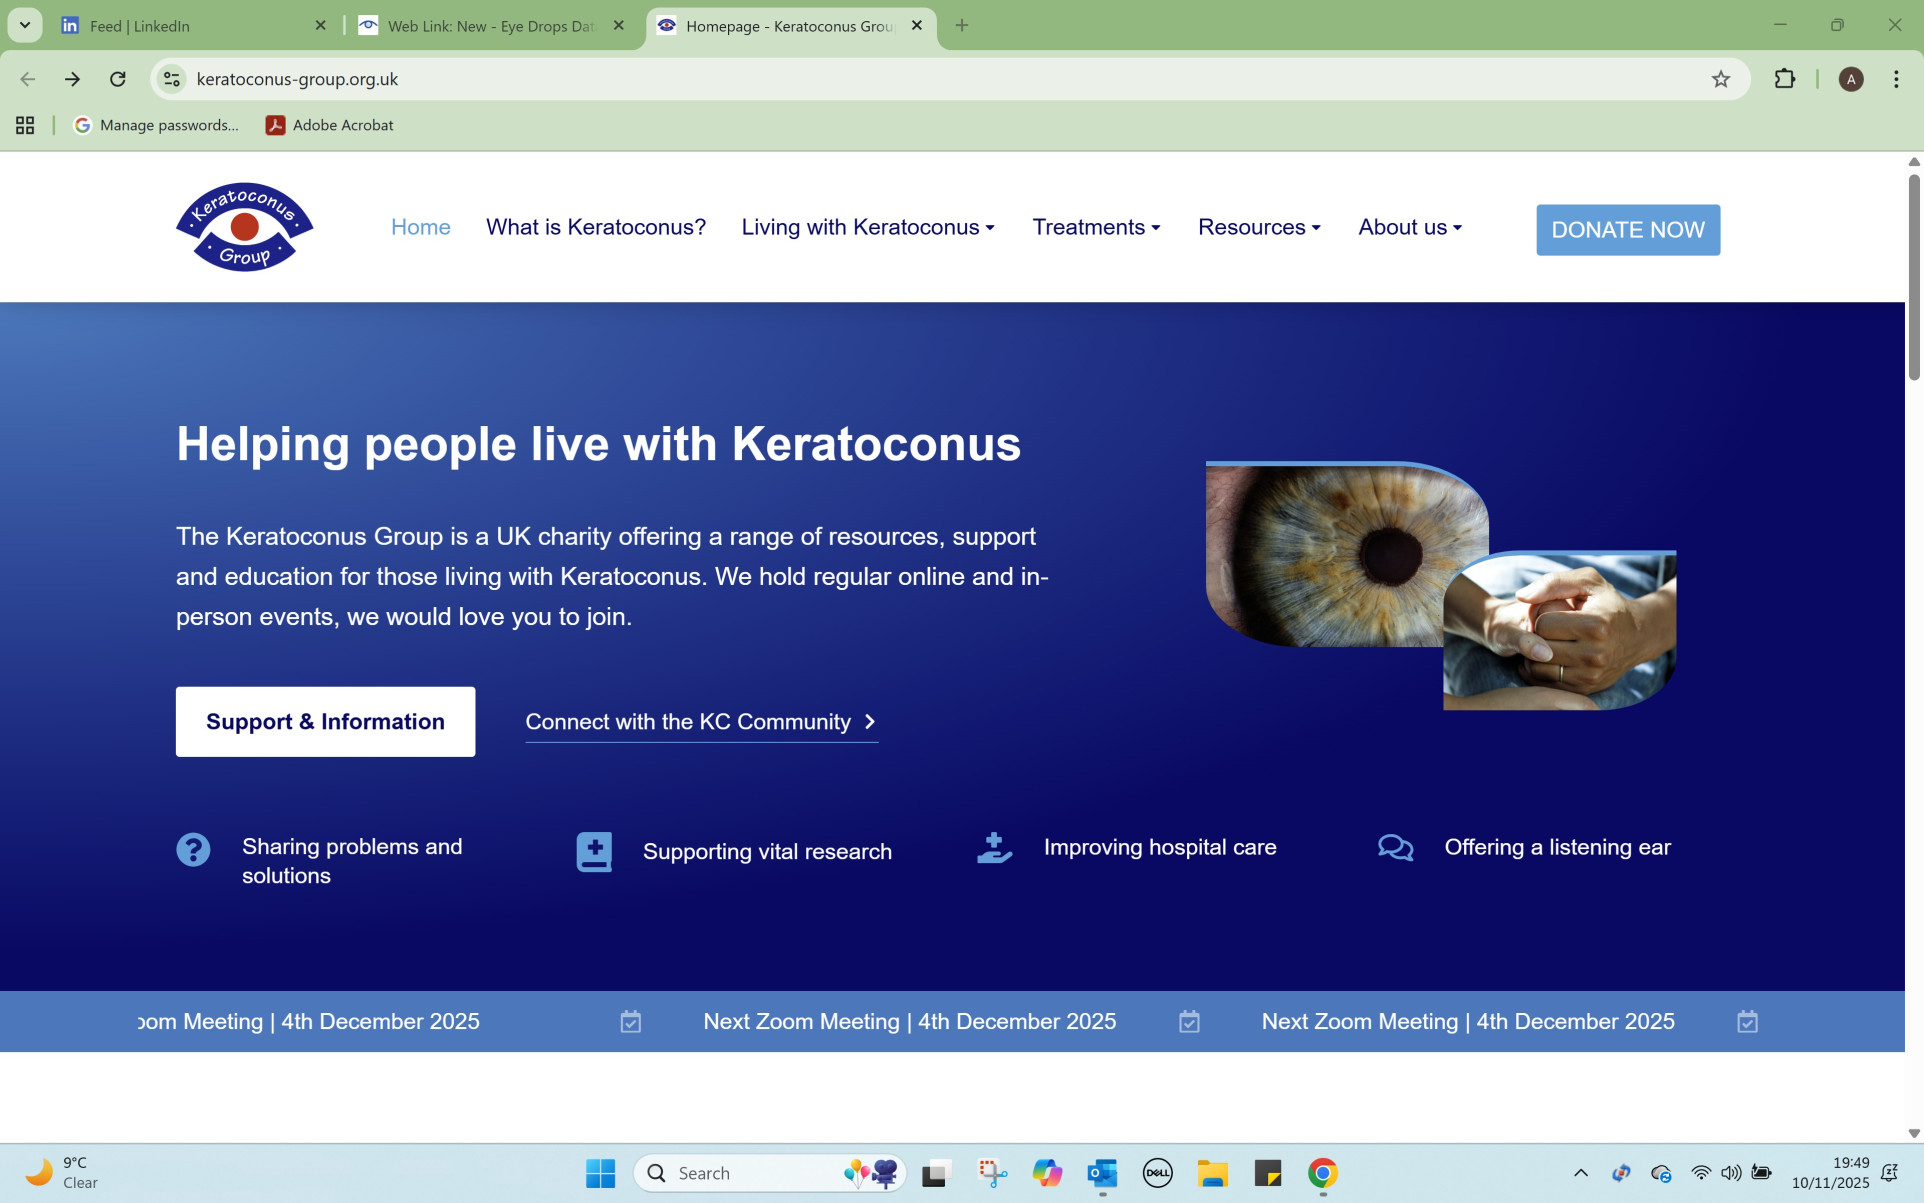Follow Connect with the KC Community link
Viewport: 1924px width, 1203px height.
click(x=701, y=722)
